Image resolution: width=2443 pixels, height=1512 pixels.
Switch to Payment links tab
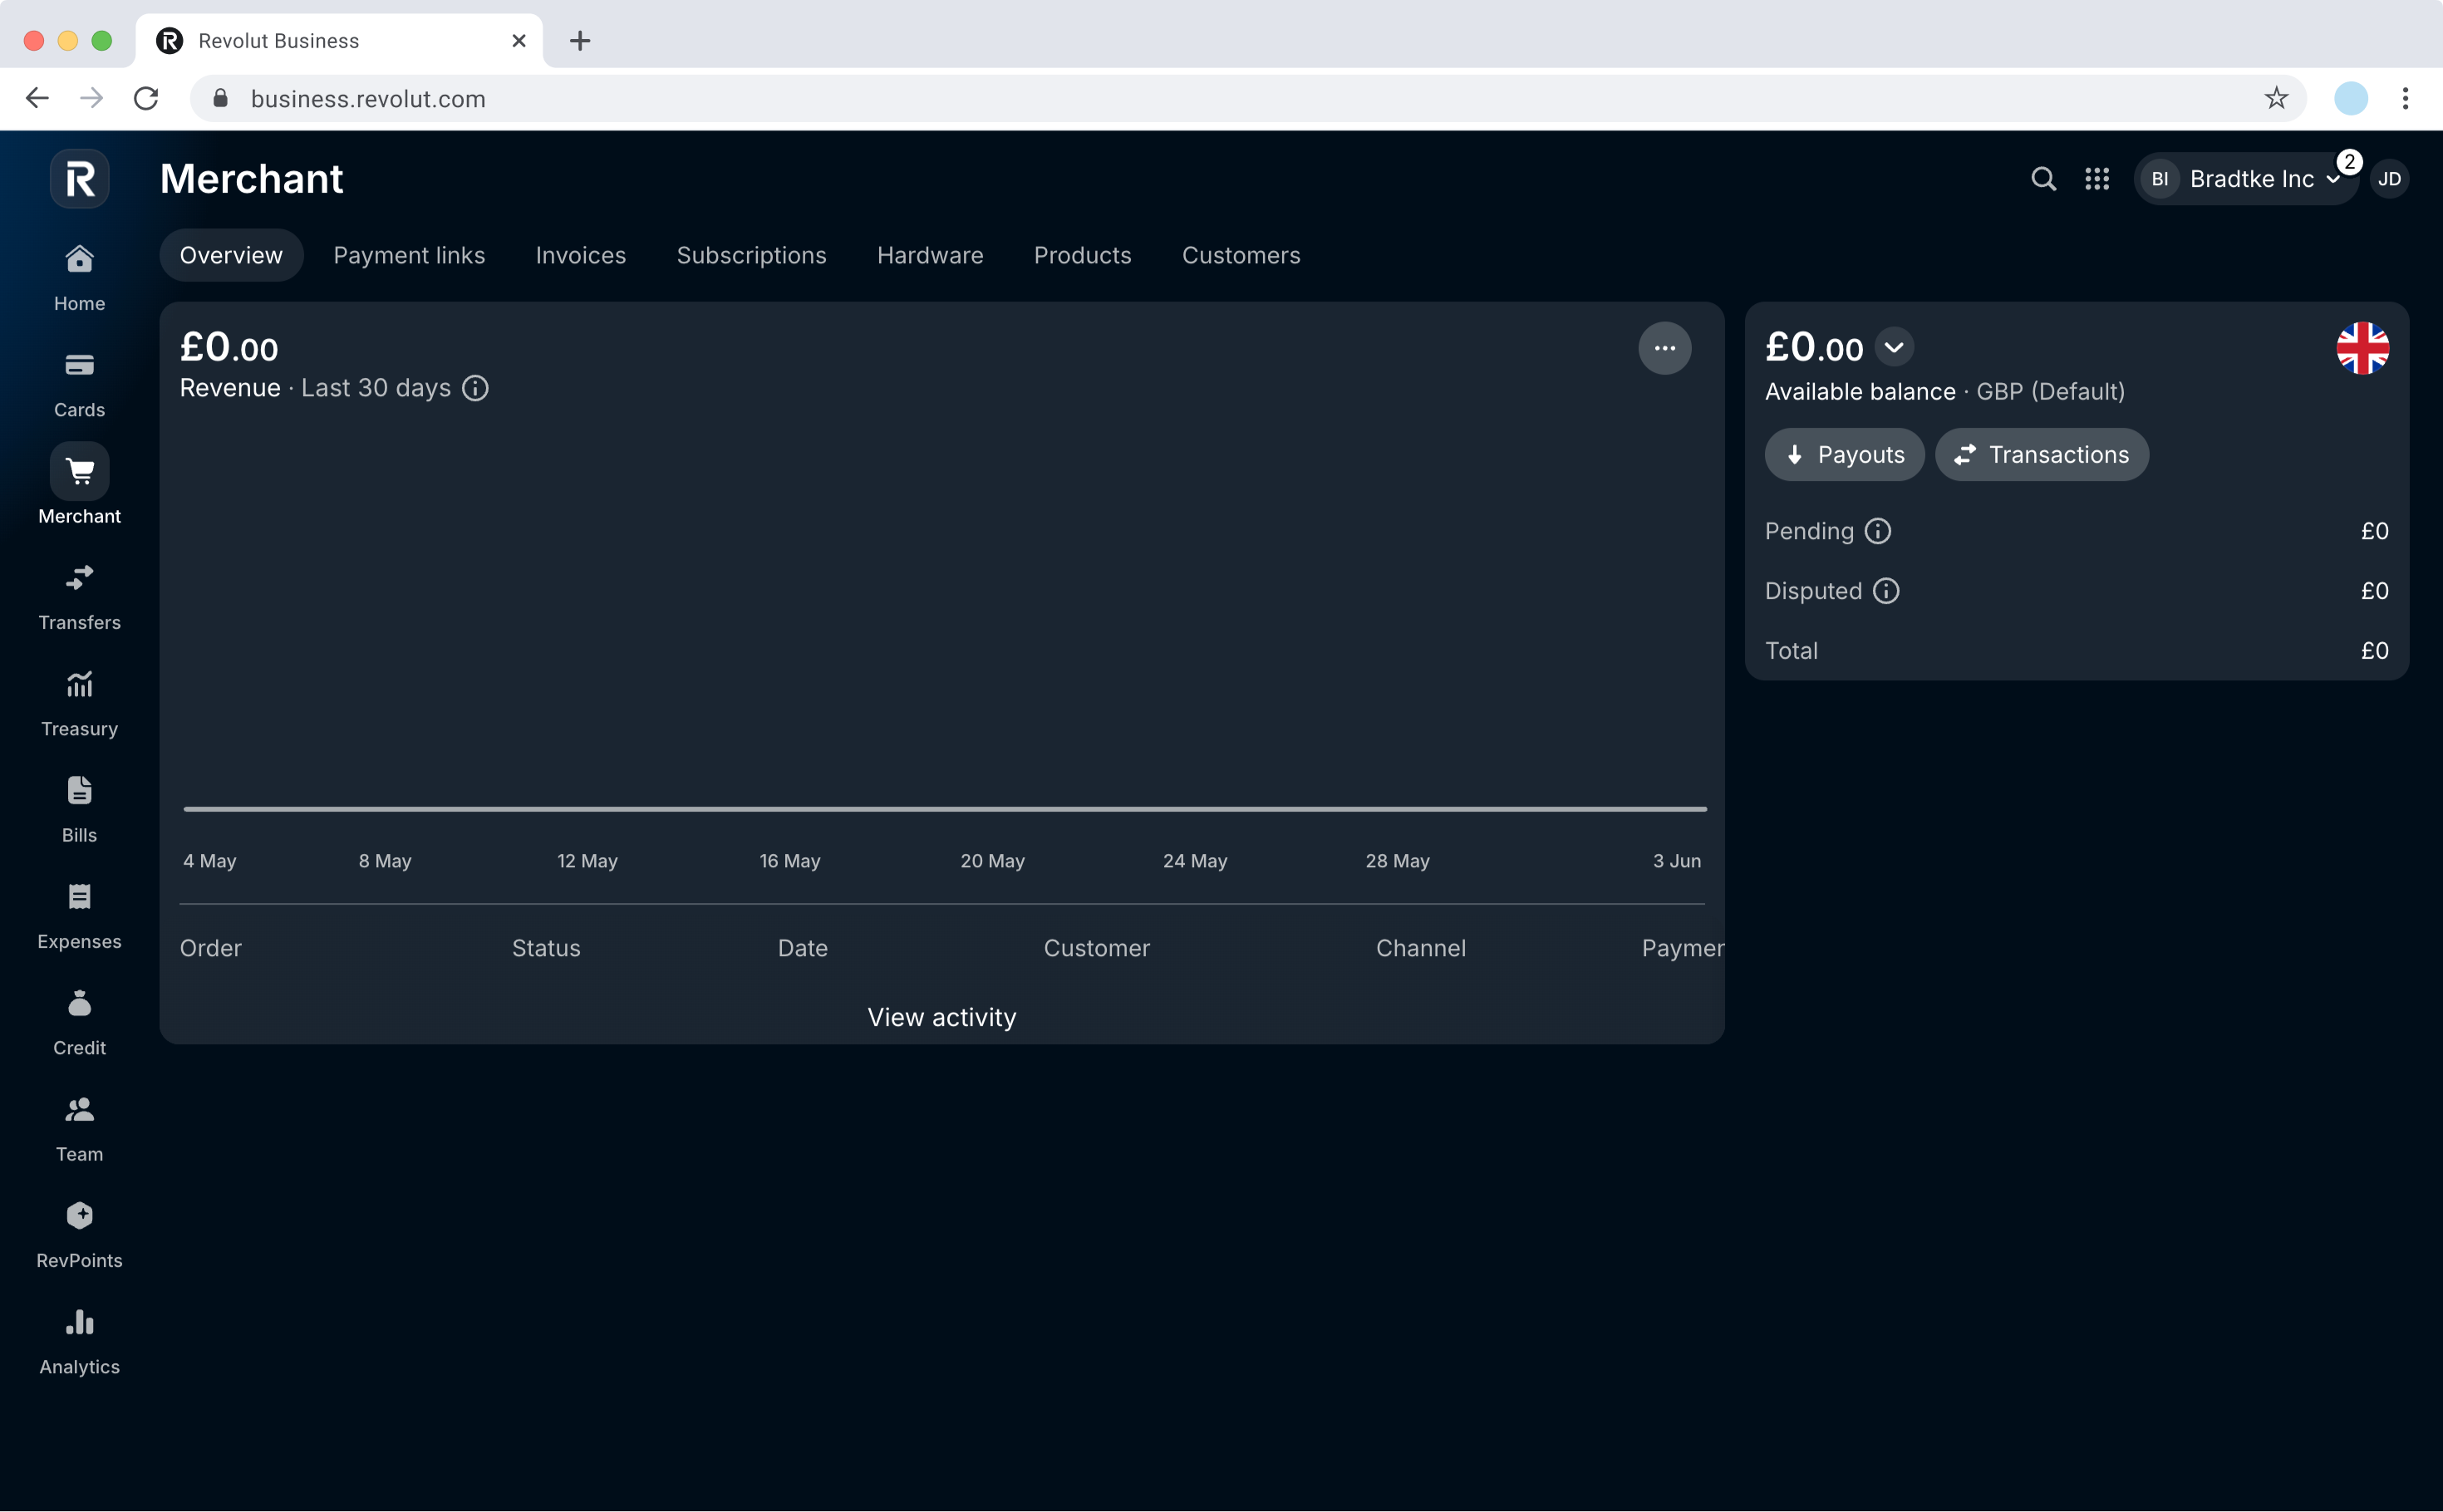point(409,255)
